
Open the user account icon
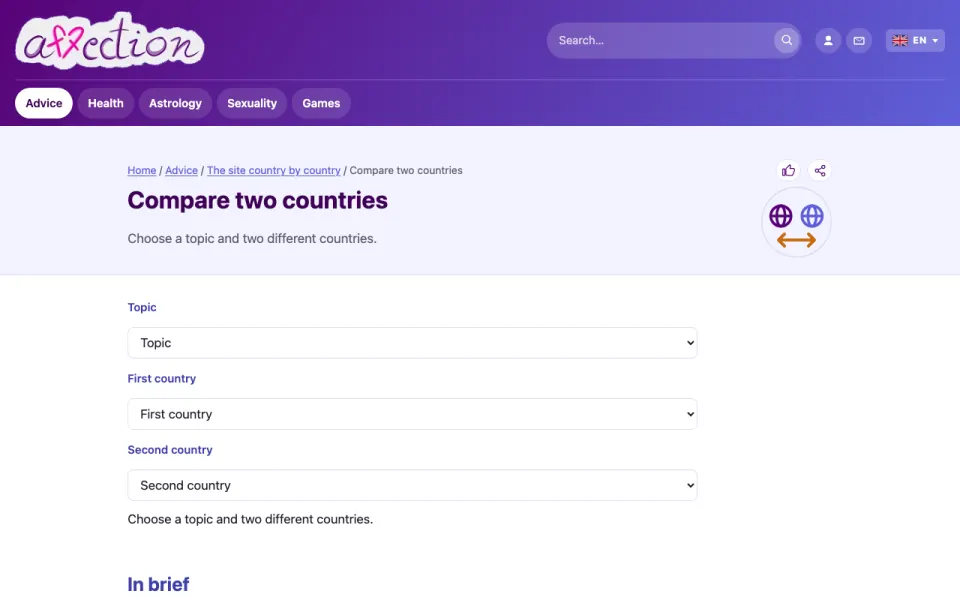pyautogui.click(x=828, y=40)
